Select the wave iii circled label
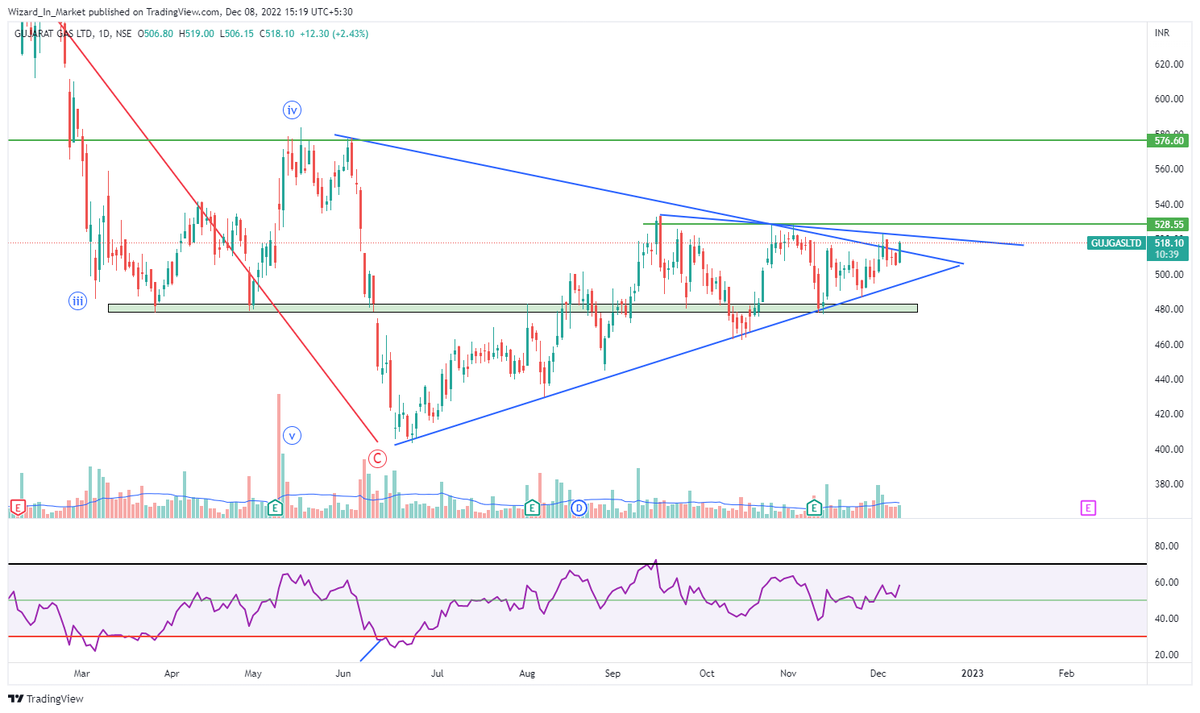This screenshot has height=713, width=1200. (x=77, y=300)
